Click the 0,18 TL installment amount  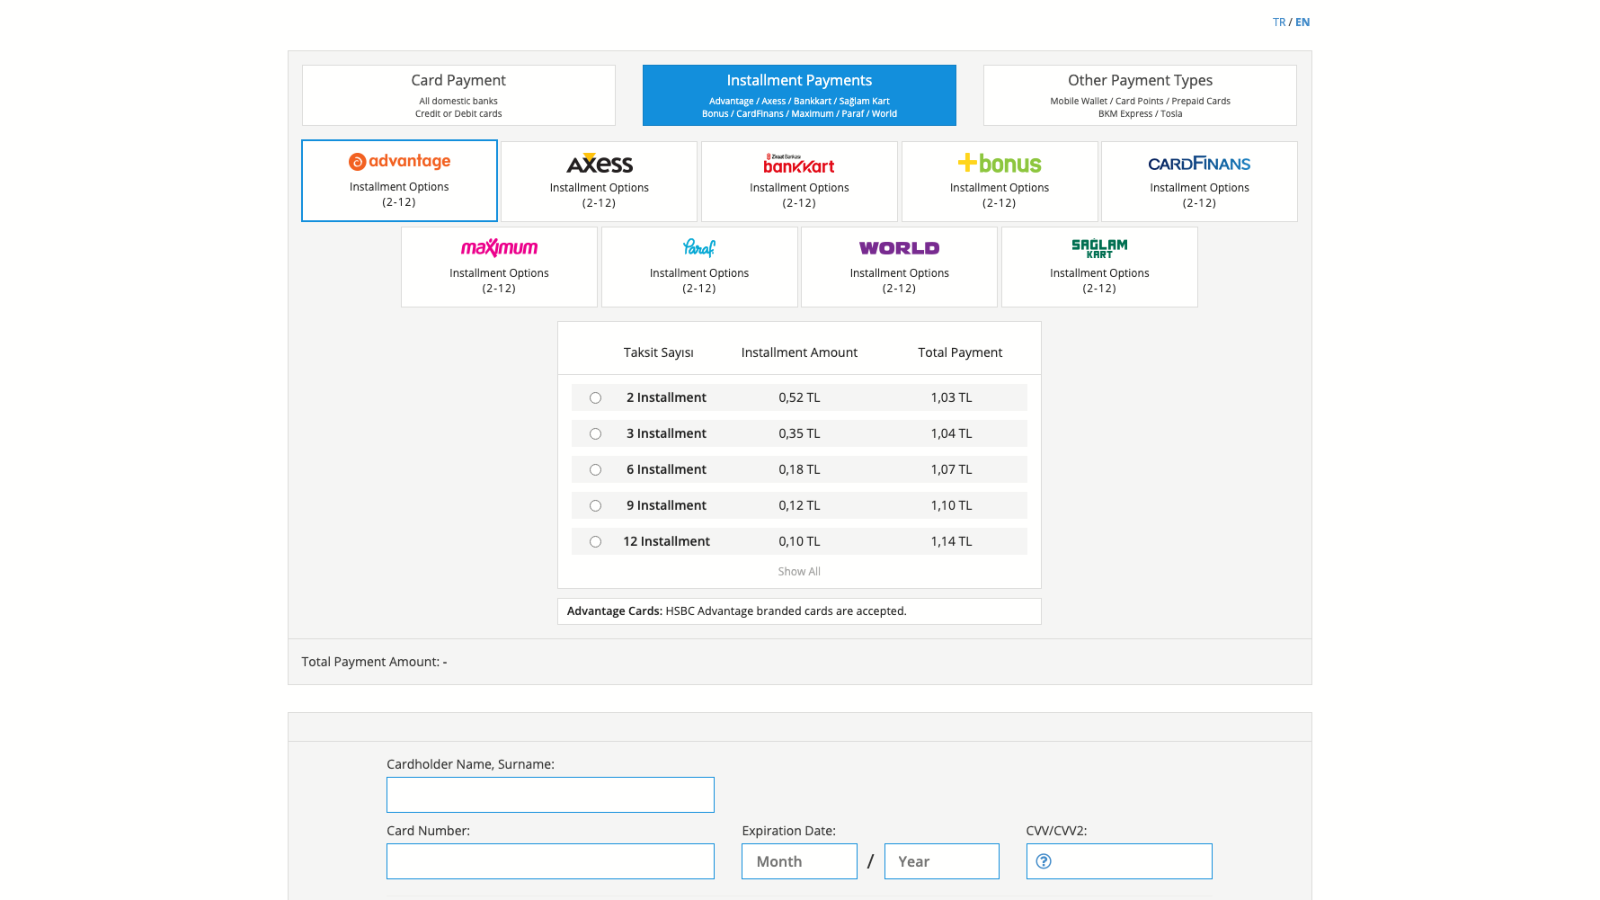(799, 470)
